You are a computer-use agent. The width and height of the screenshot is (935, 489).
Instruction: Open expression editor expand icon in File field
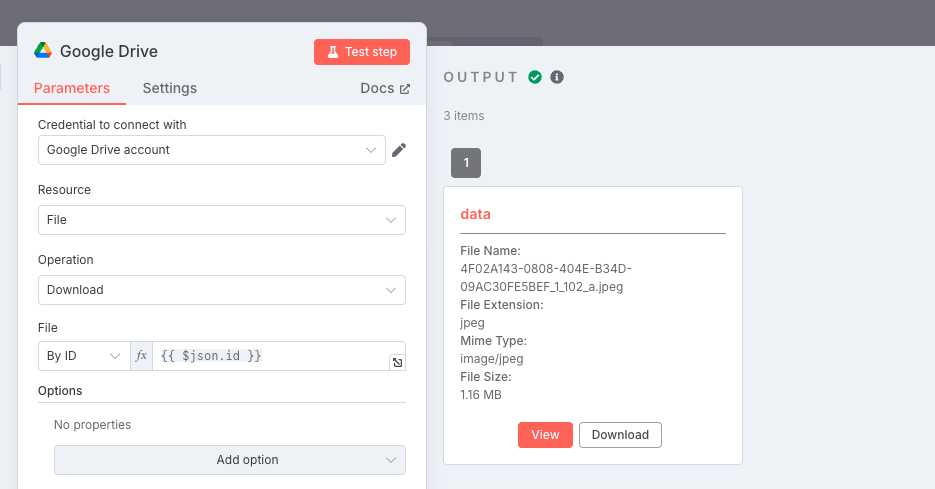click(x=397, y=362)
